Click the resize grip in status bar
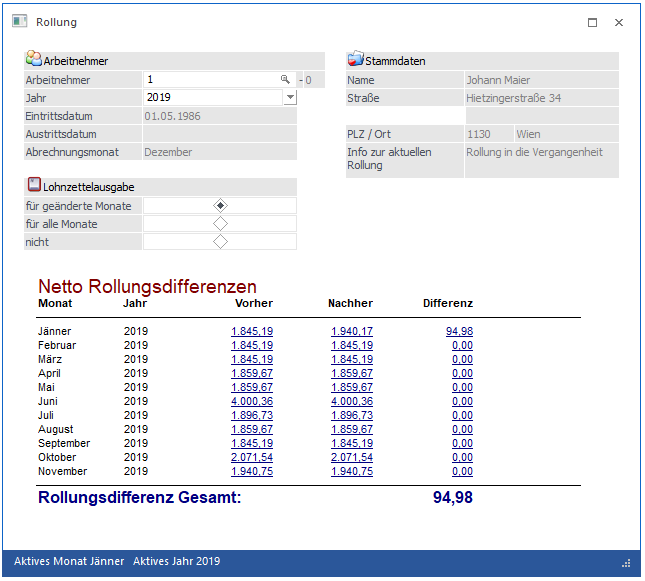 (x=626, y=563)
